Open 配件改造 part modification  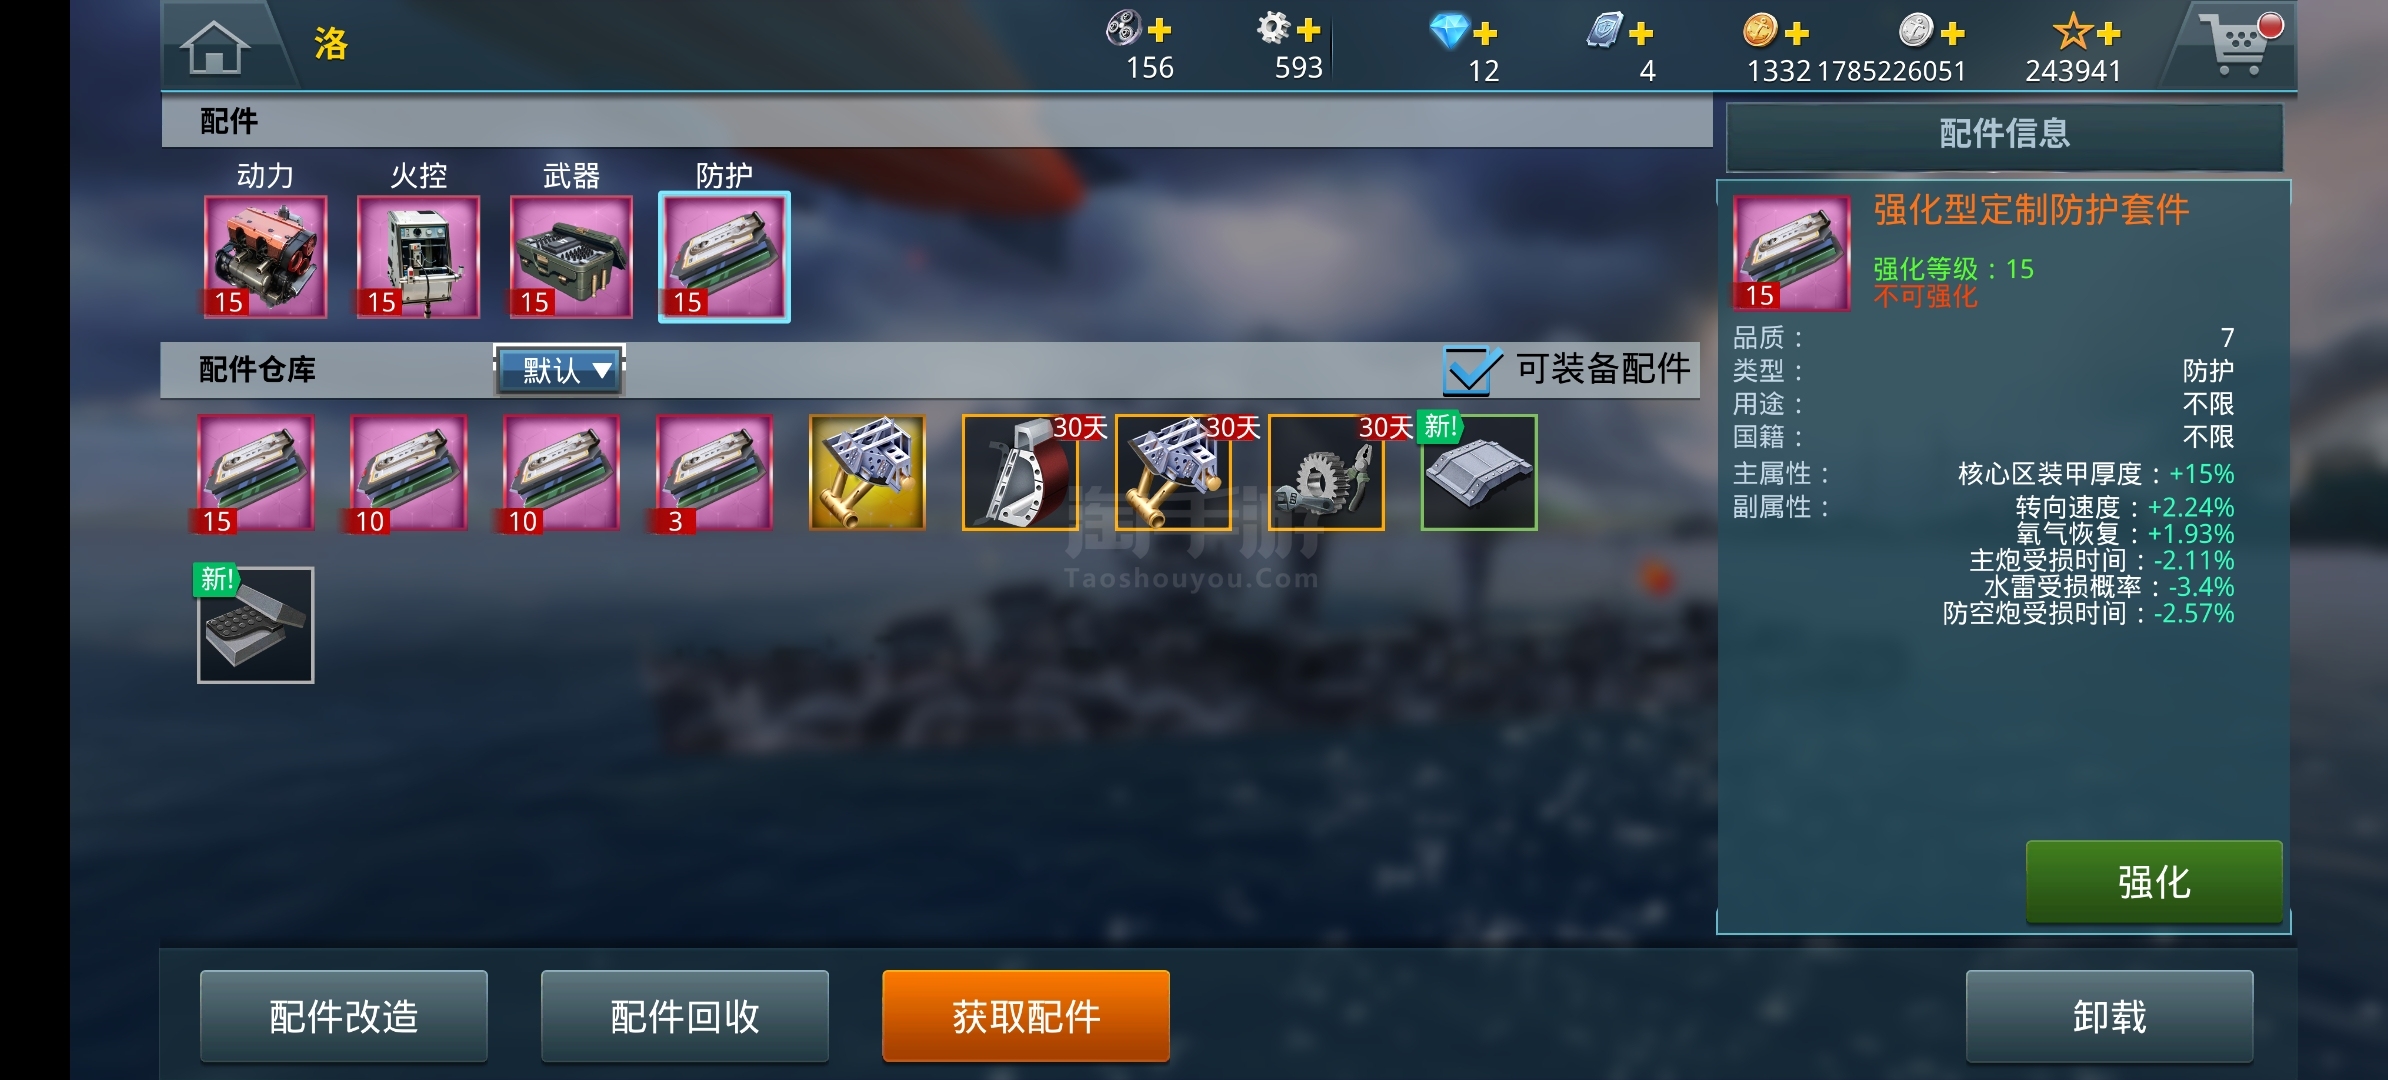(x=344, y=1016)
